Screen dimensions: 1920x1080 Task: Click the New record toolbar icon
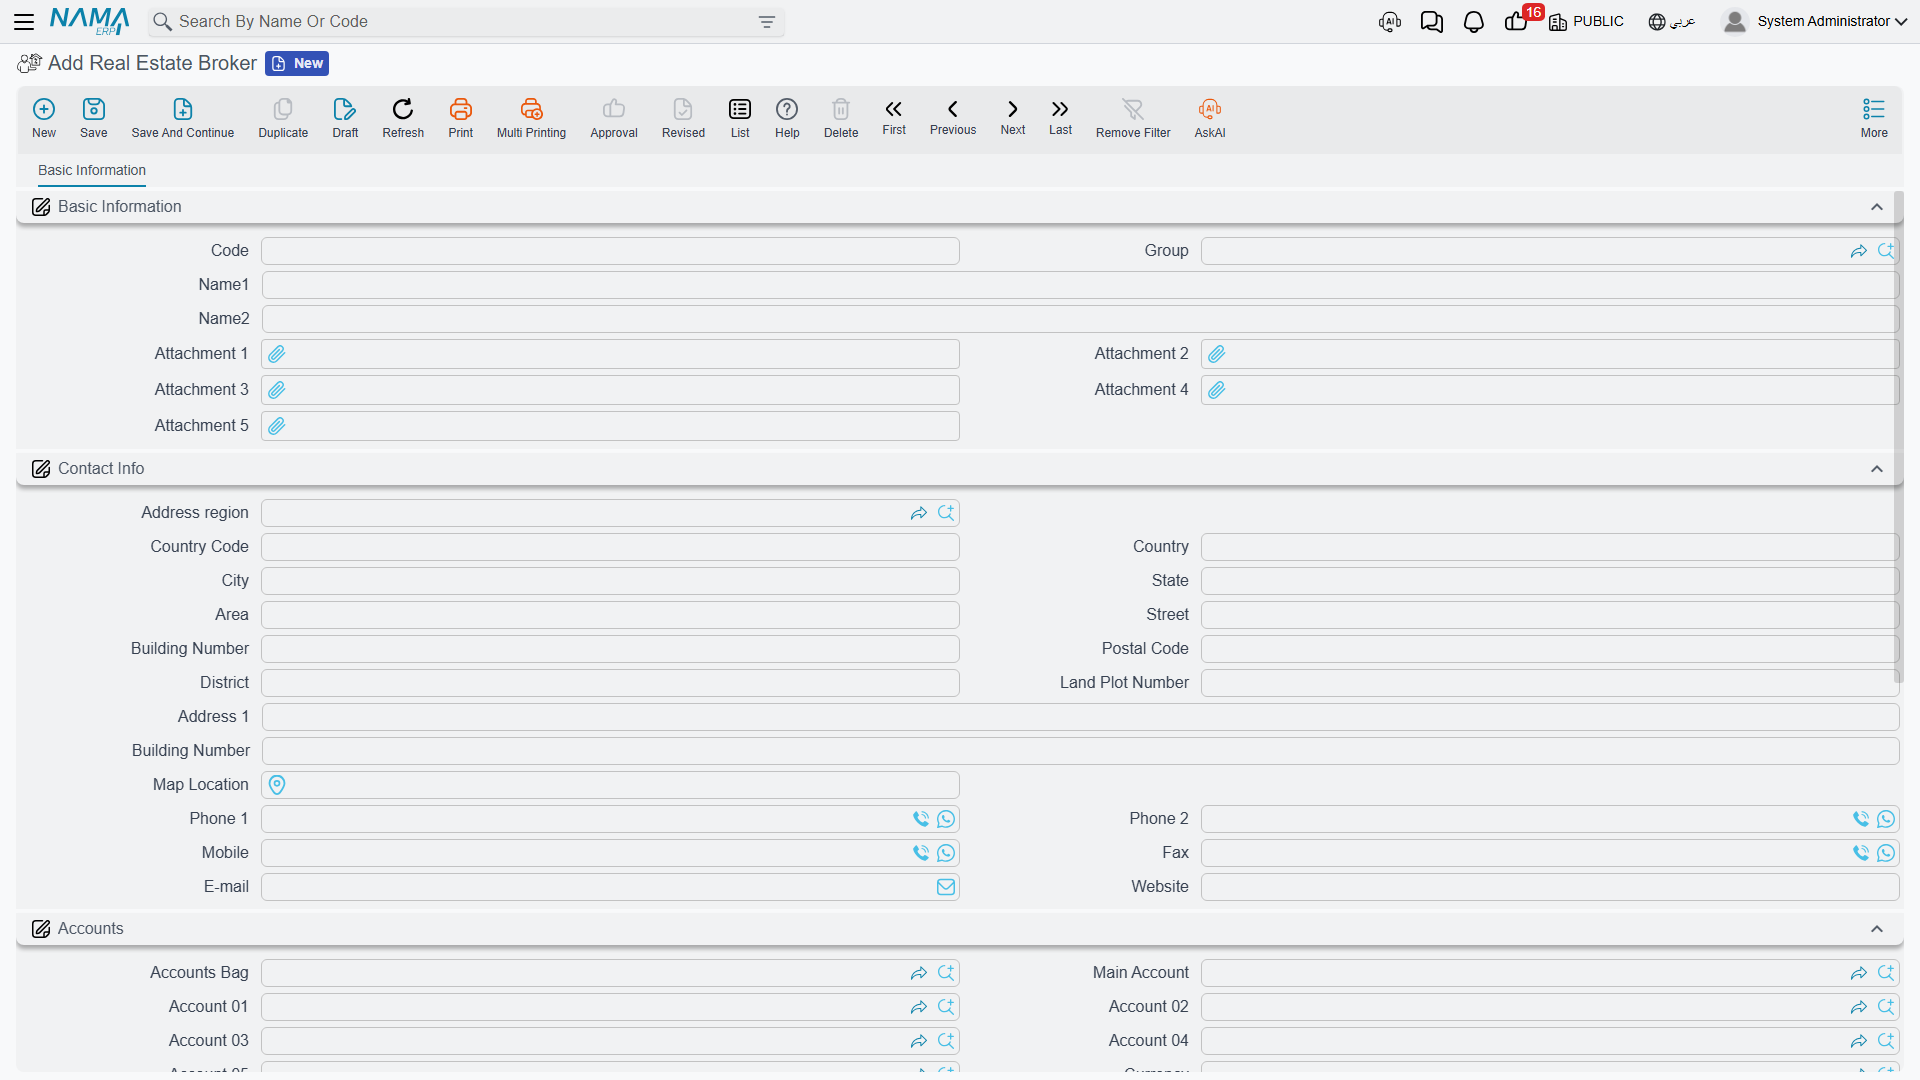pyautogui.click(x=44, y=118)
